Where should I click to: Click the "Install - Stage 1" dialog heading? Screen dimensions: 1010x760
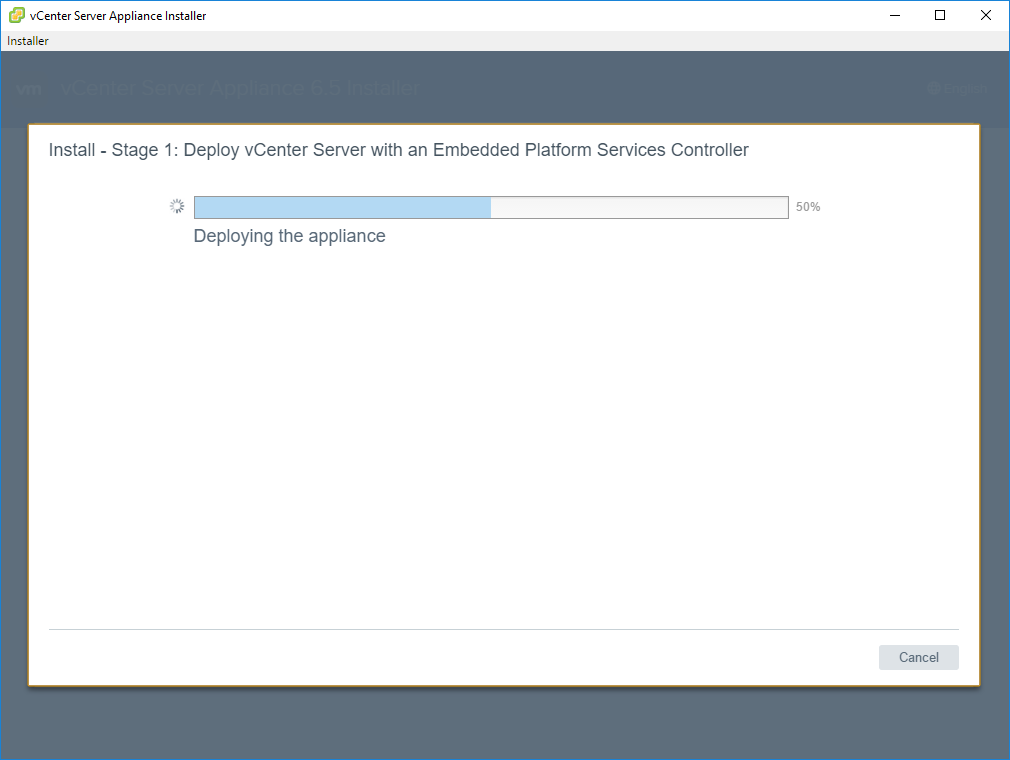[x=398, y=150]
